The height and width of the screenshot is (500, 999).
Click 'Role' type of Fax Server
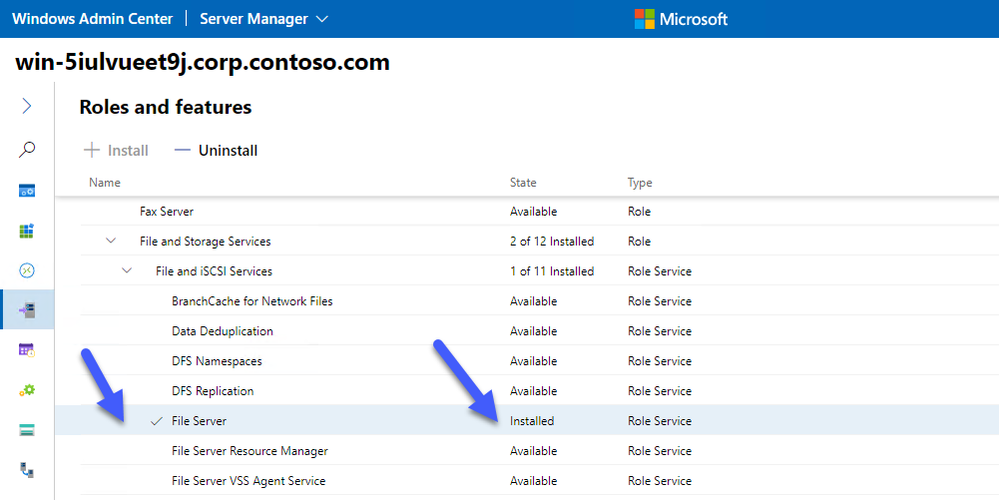(639, 211)
